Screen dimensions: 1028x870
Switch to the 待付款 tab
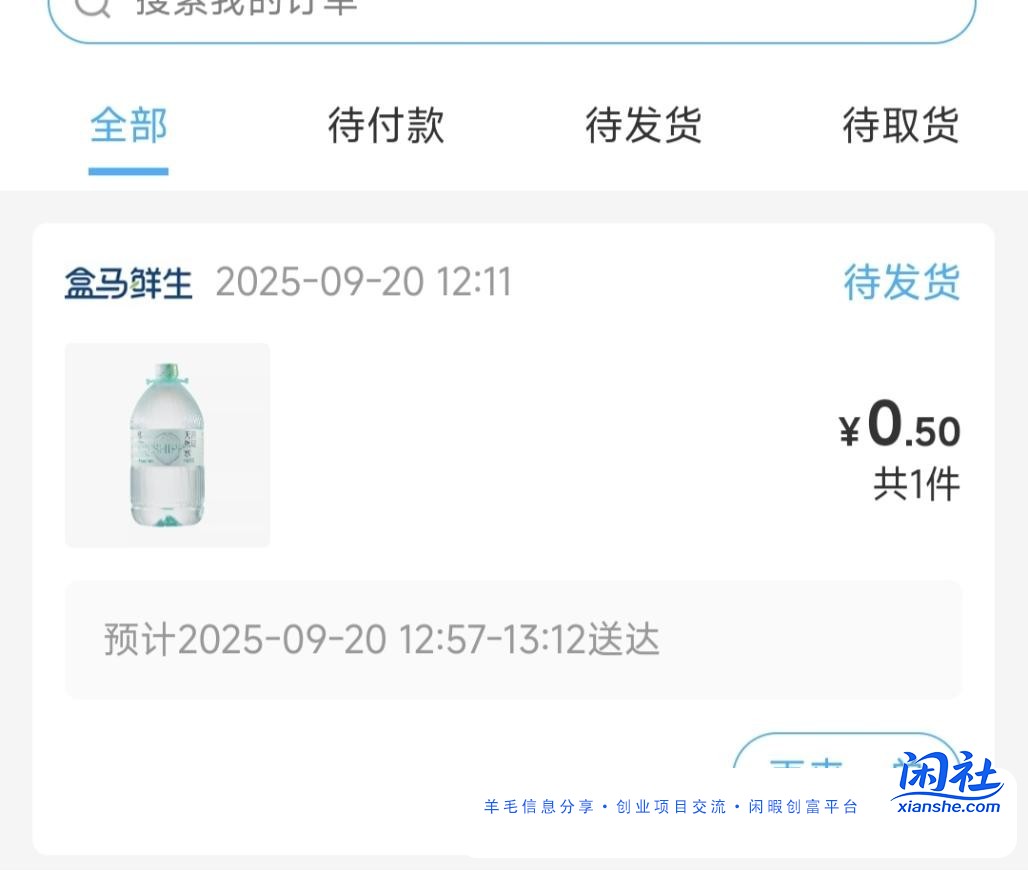[386, 125]
